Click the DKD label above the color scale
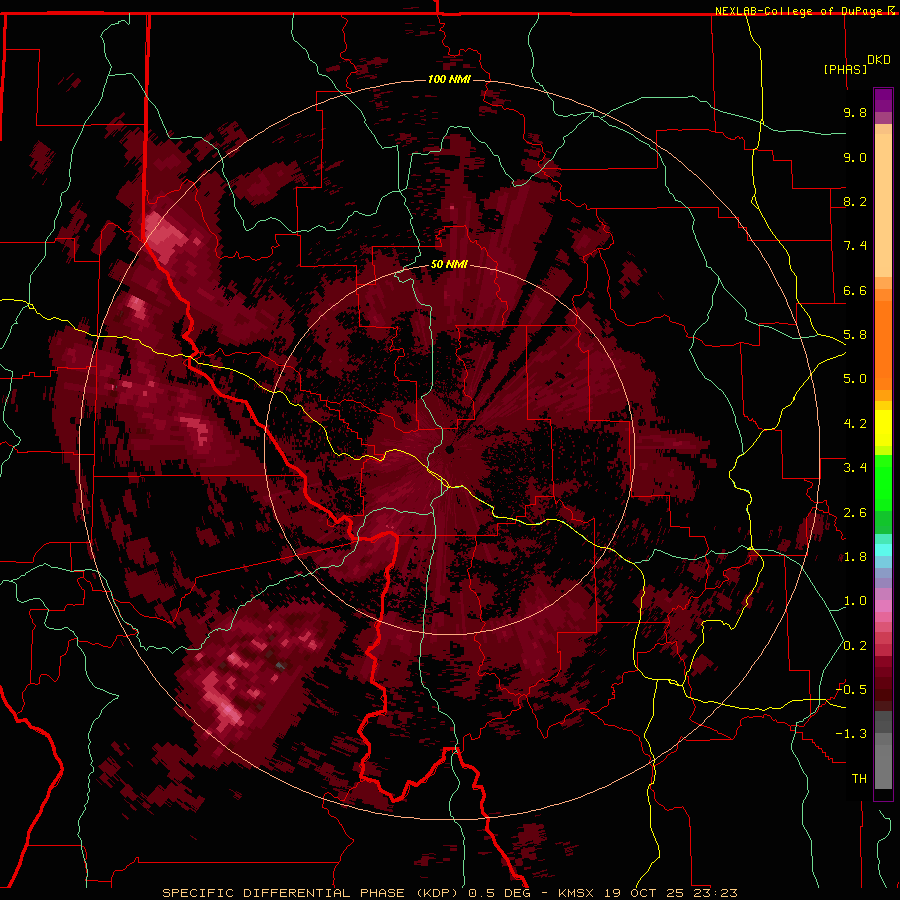This screenshot has height=900, width=900. (x=879, y=60)
